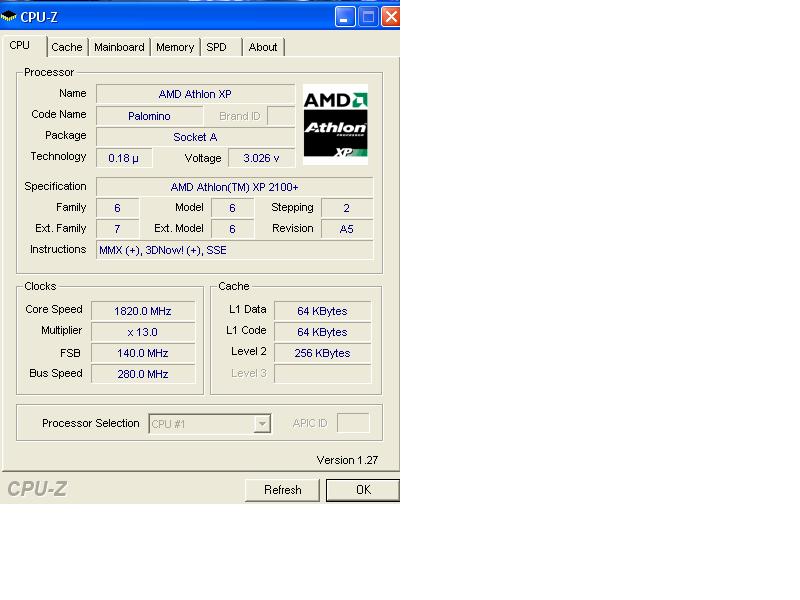Click the OK button
This screenshot has height=600, width=800.
(362, 490)
